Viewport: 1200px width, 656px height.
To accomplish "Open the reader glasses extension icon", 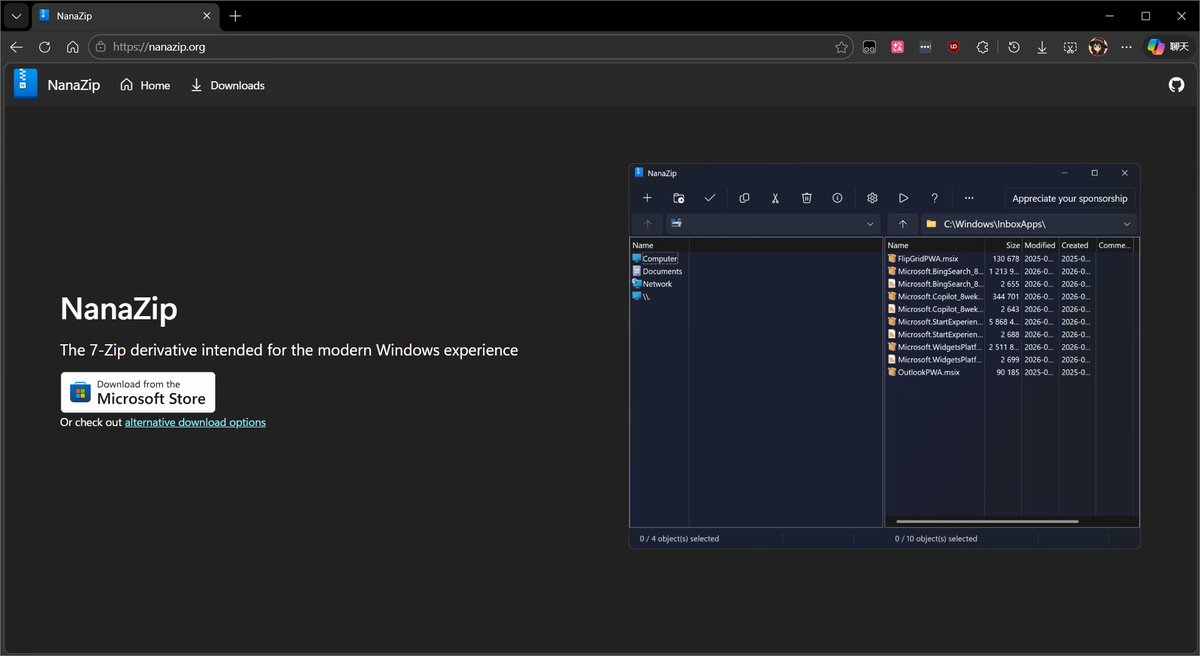I will click(x=870, y=47).
